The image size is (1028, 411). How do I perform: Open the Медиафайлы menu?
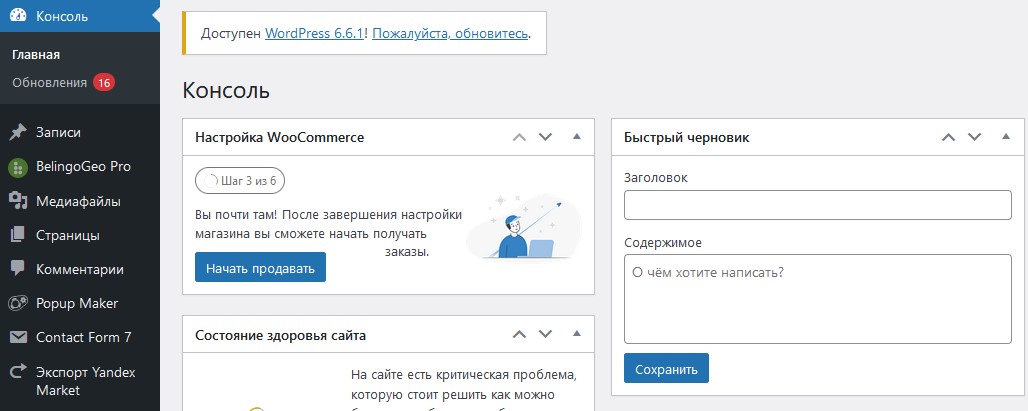pyautogui.click(x=80, y=201)
